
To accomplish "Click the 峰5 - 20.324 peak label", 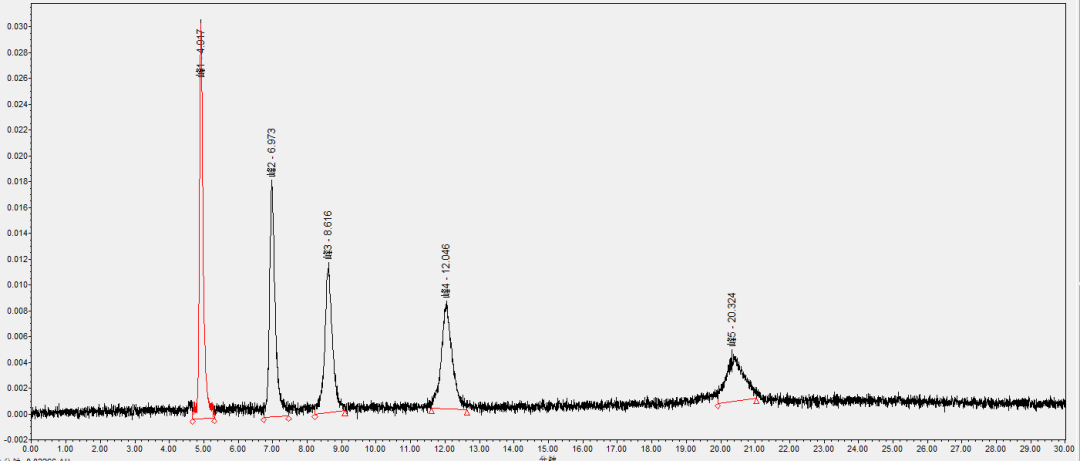I will [731, 319].
